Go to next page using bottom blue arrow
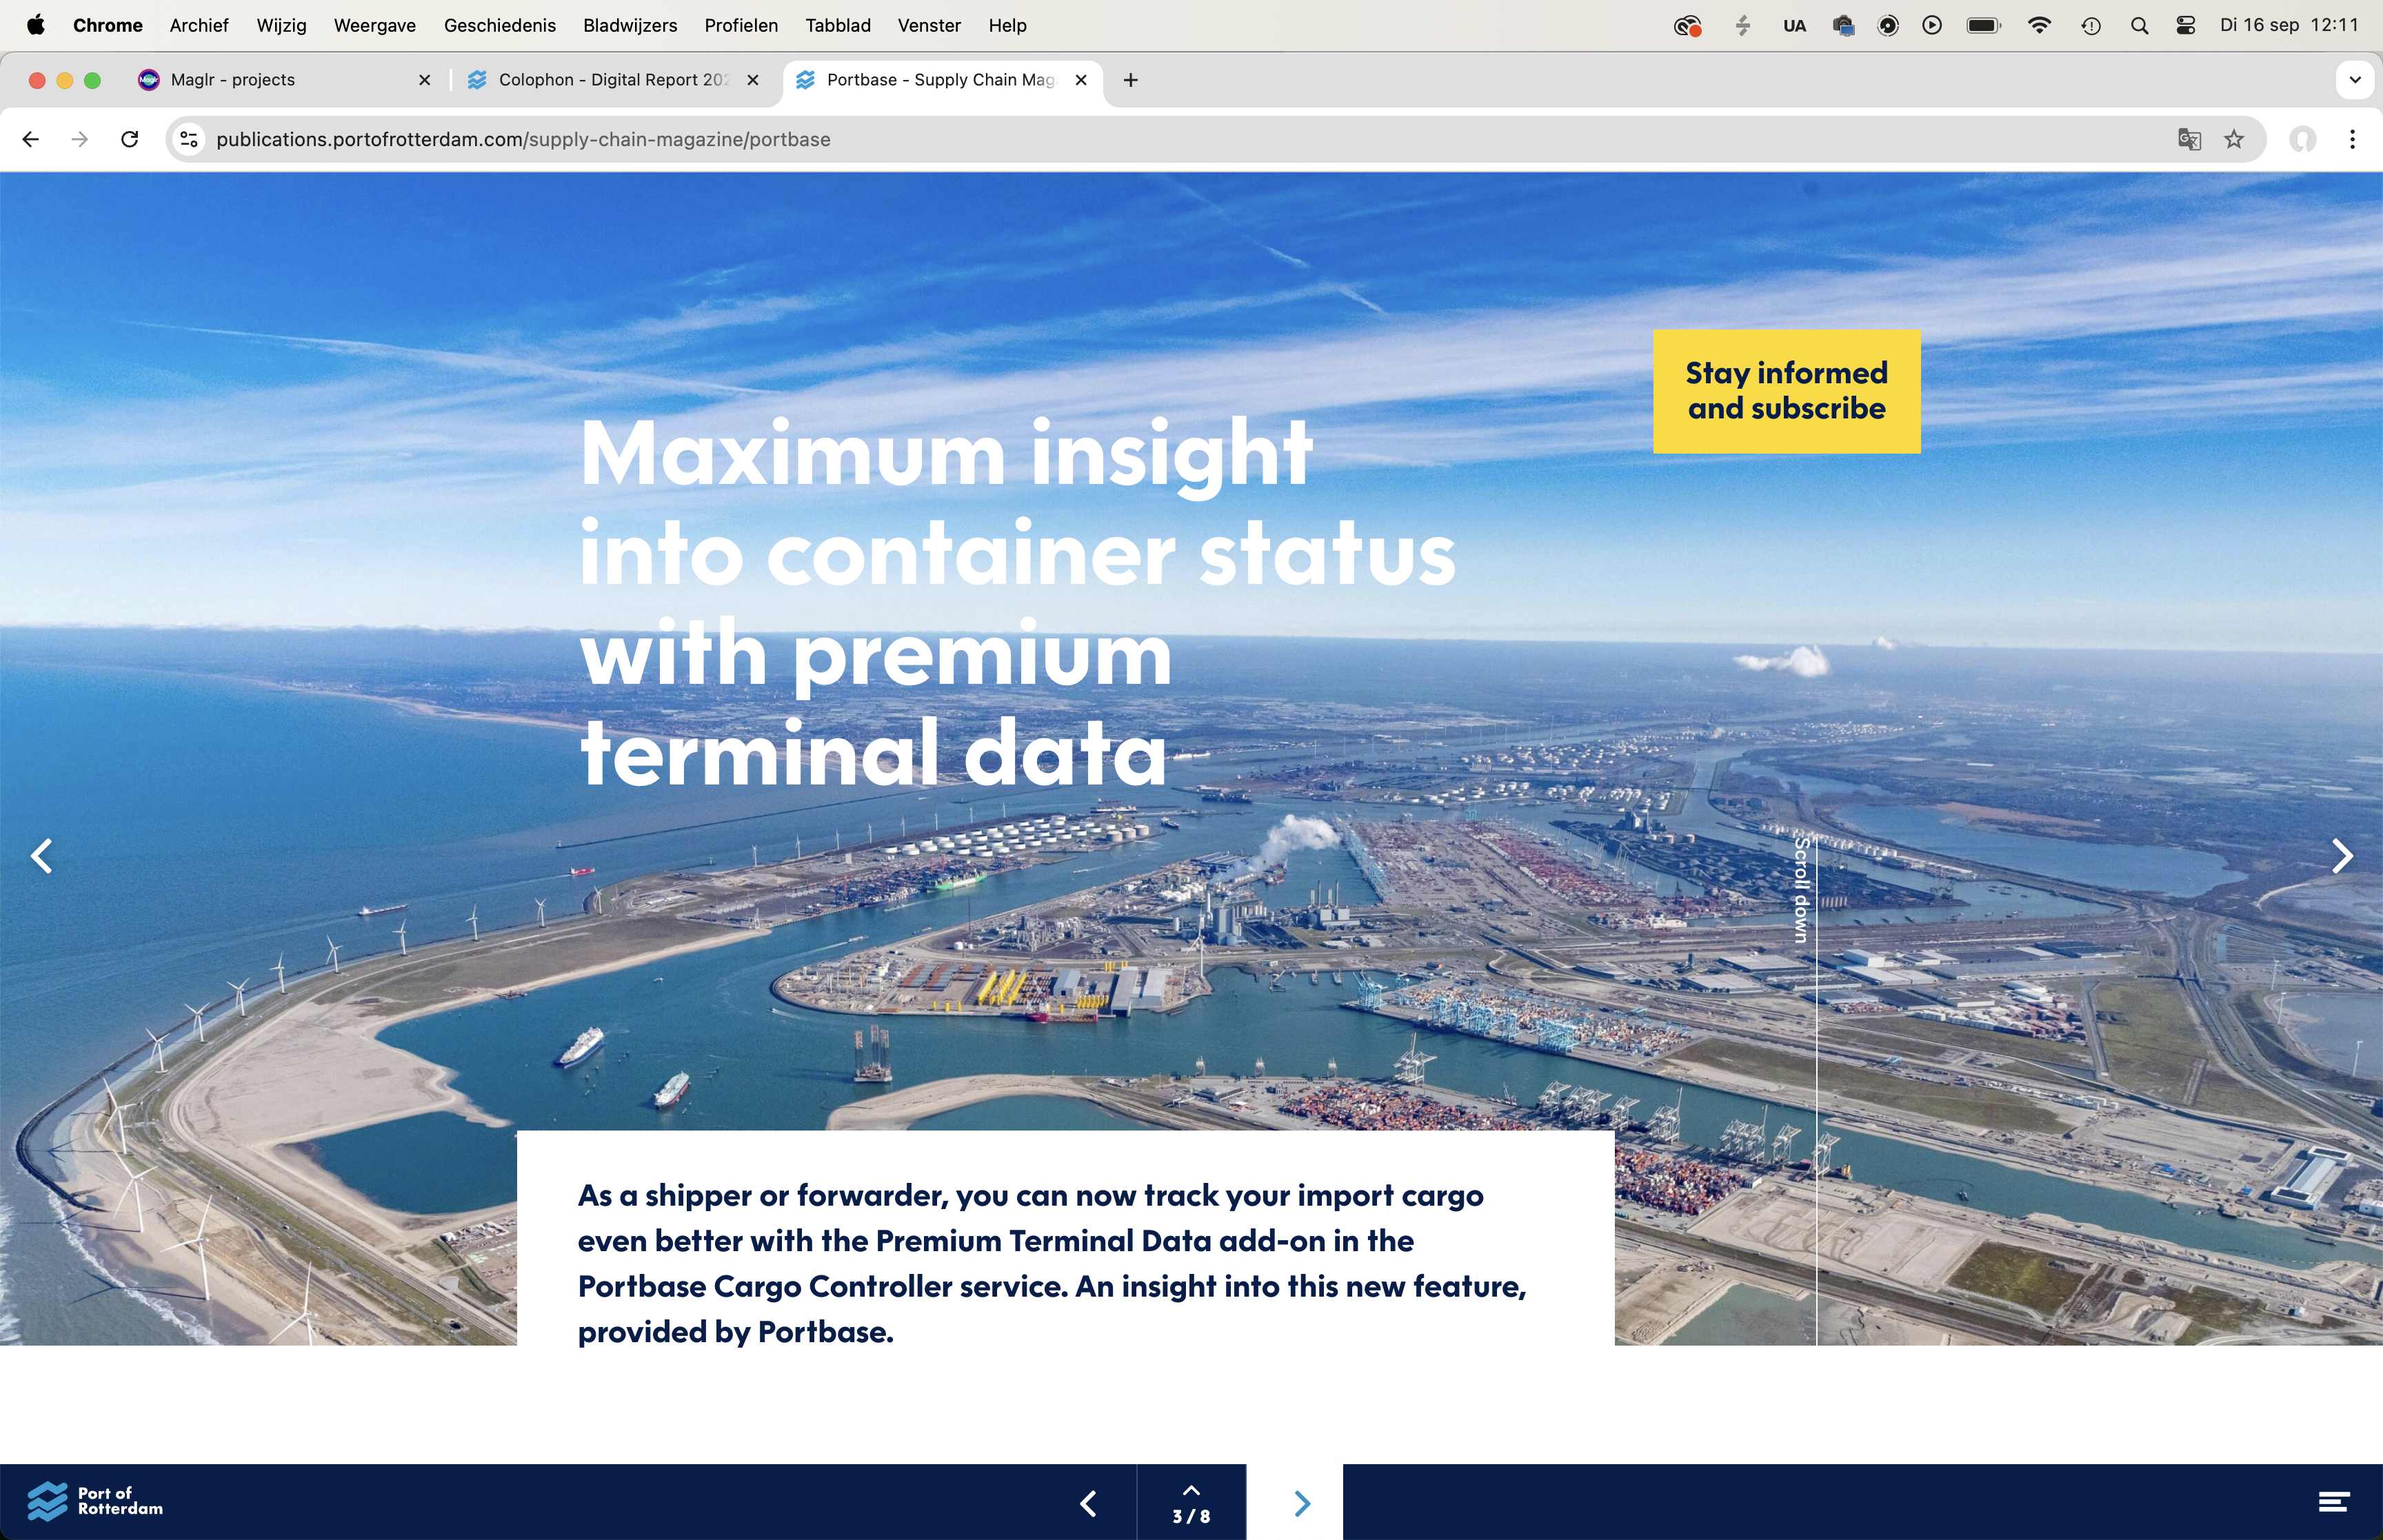 (x=1301, y=1503)
